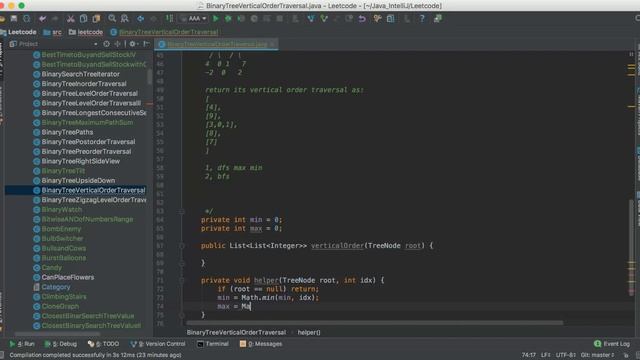Click the Save All toolbar icon
Image resolution: width=640 pixels, height=360 pixels.
(14, 19)
